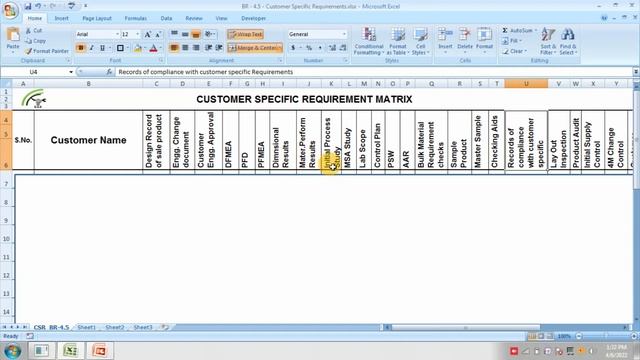640x360 pixels.
Task: Toggle middle vertical alignment
Action: (x=185, y=34)
